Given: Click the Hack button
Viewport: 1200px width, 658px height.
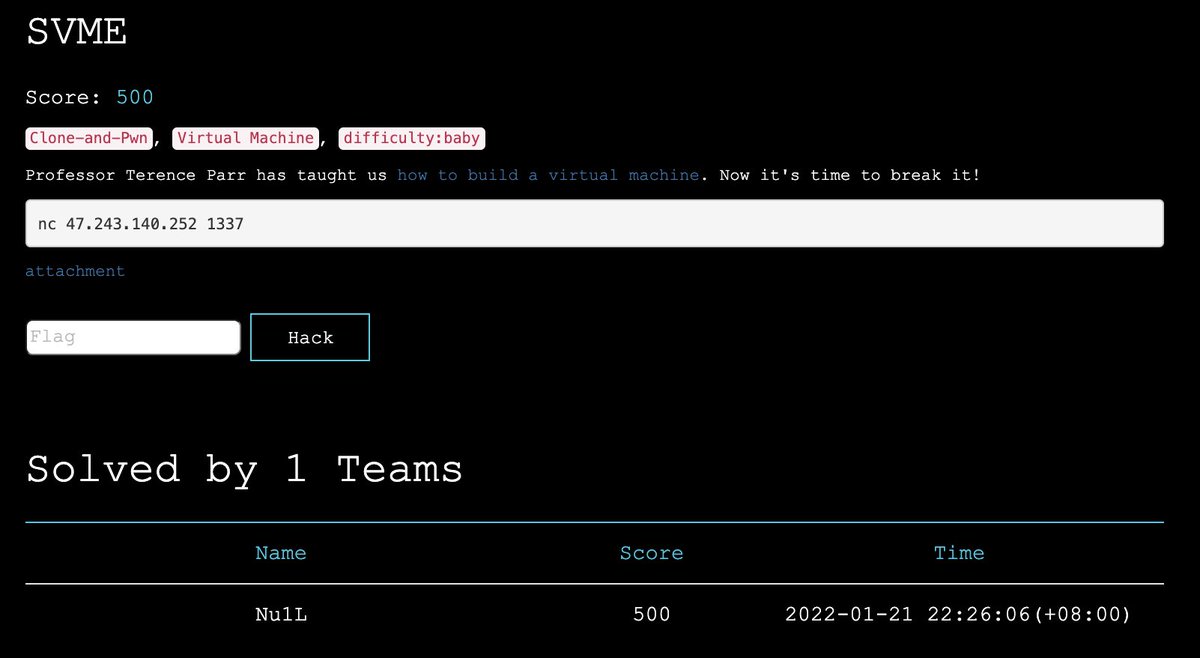Looking at the screenshot, I should tap(309, 337).
